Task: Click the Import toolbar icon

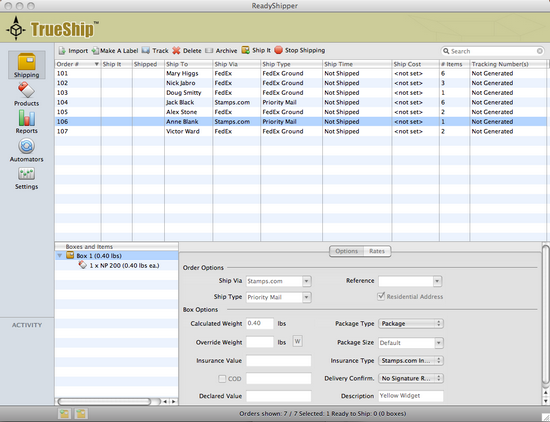Action: [x=62, y=51]
